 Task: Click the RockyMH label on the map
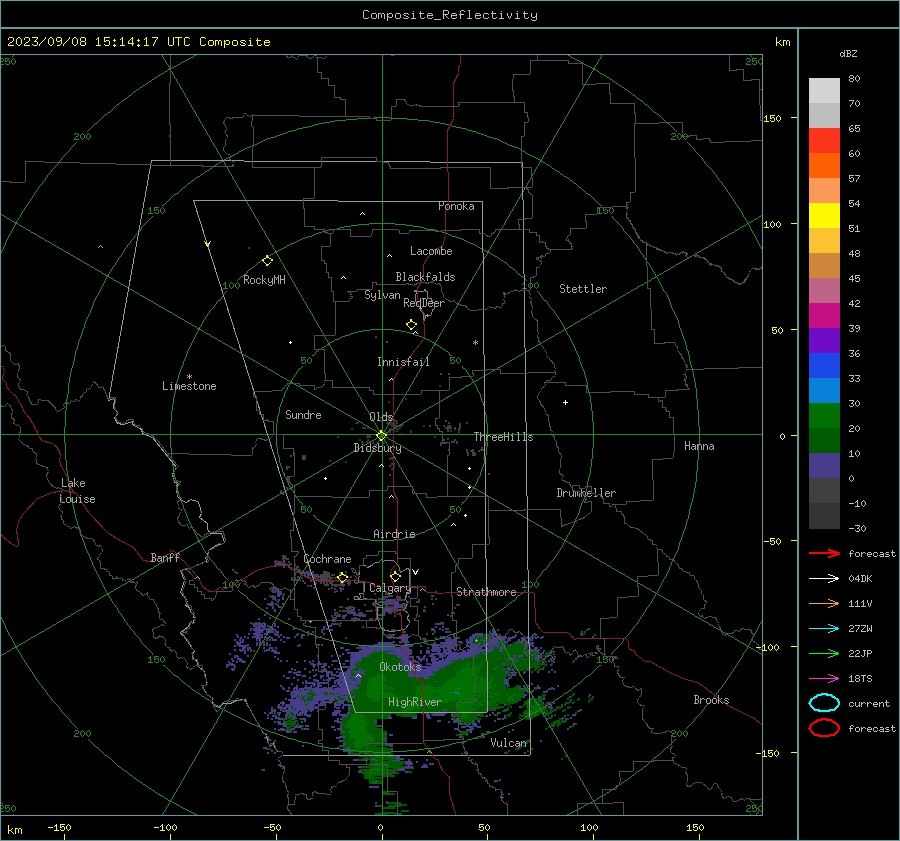click(264, 280)
